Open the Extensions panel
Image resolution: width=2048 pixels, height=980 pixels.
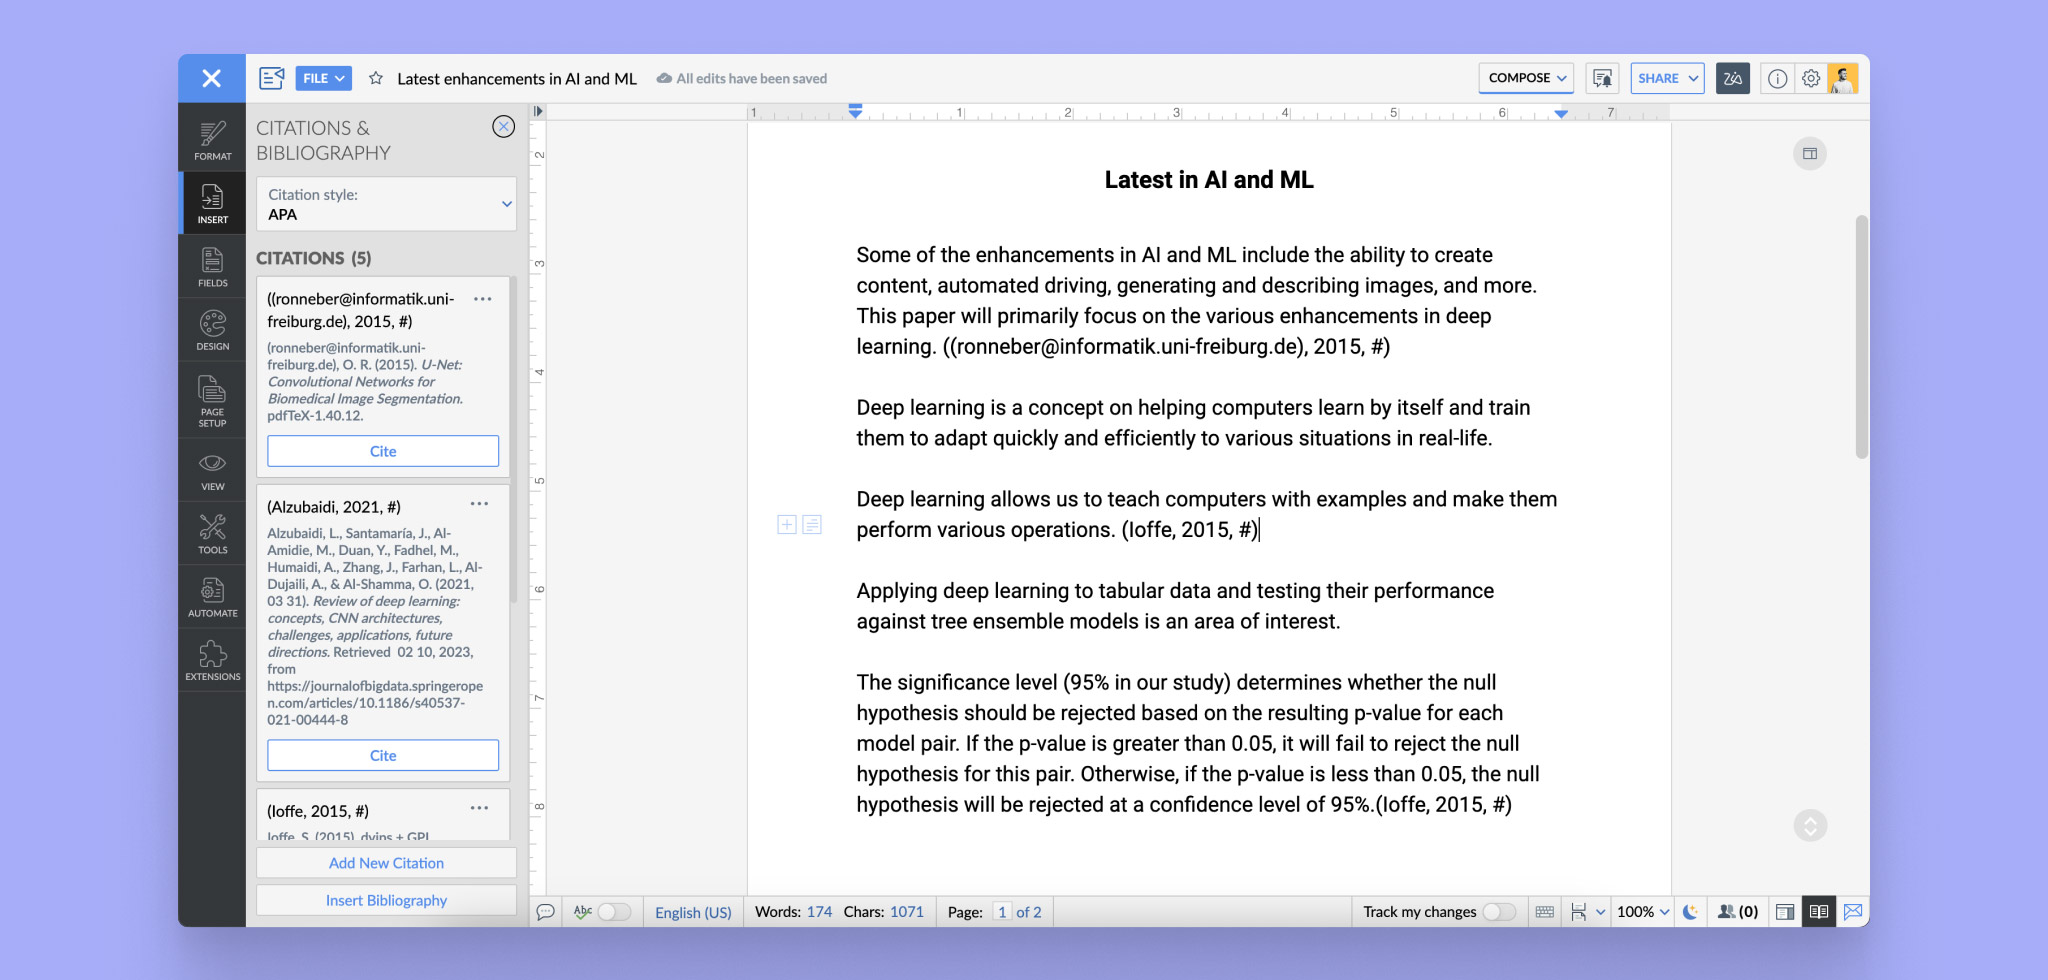click(212, 661)
